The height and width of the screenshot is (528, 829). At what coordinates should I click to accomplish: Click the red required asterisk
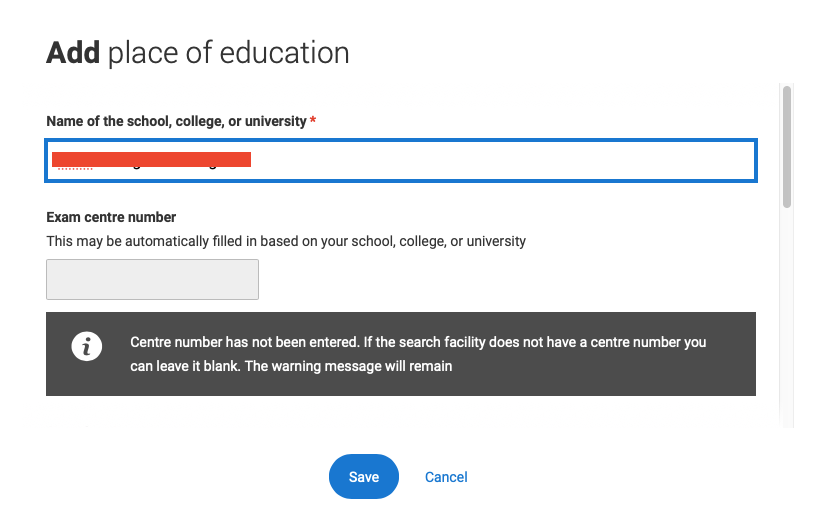tap(313, 122)
